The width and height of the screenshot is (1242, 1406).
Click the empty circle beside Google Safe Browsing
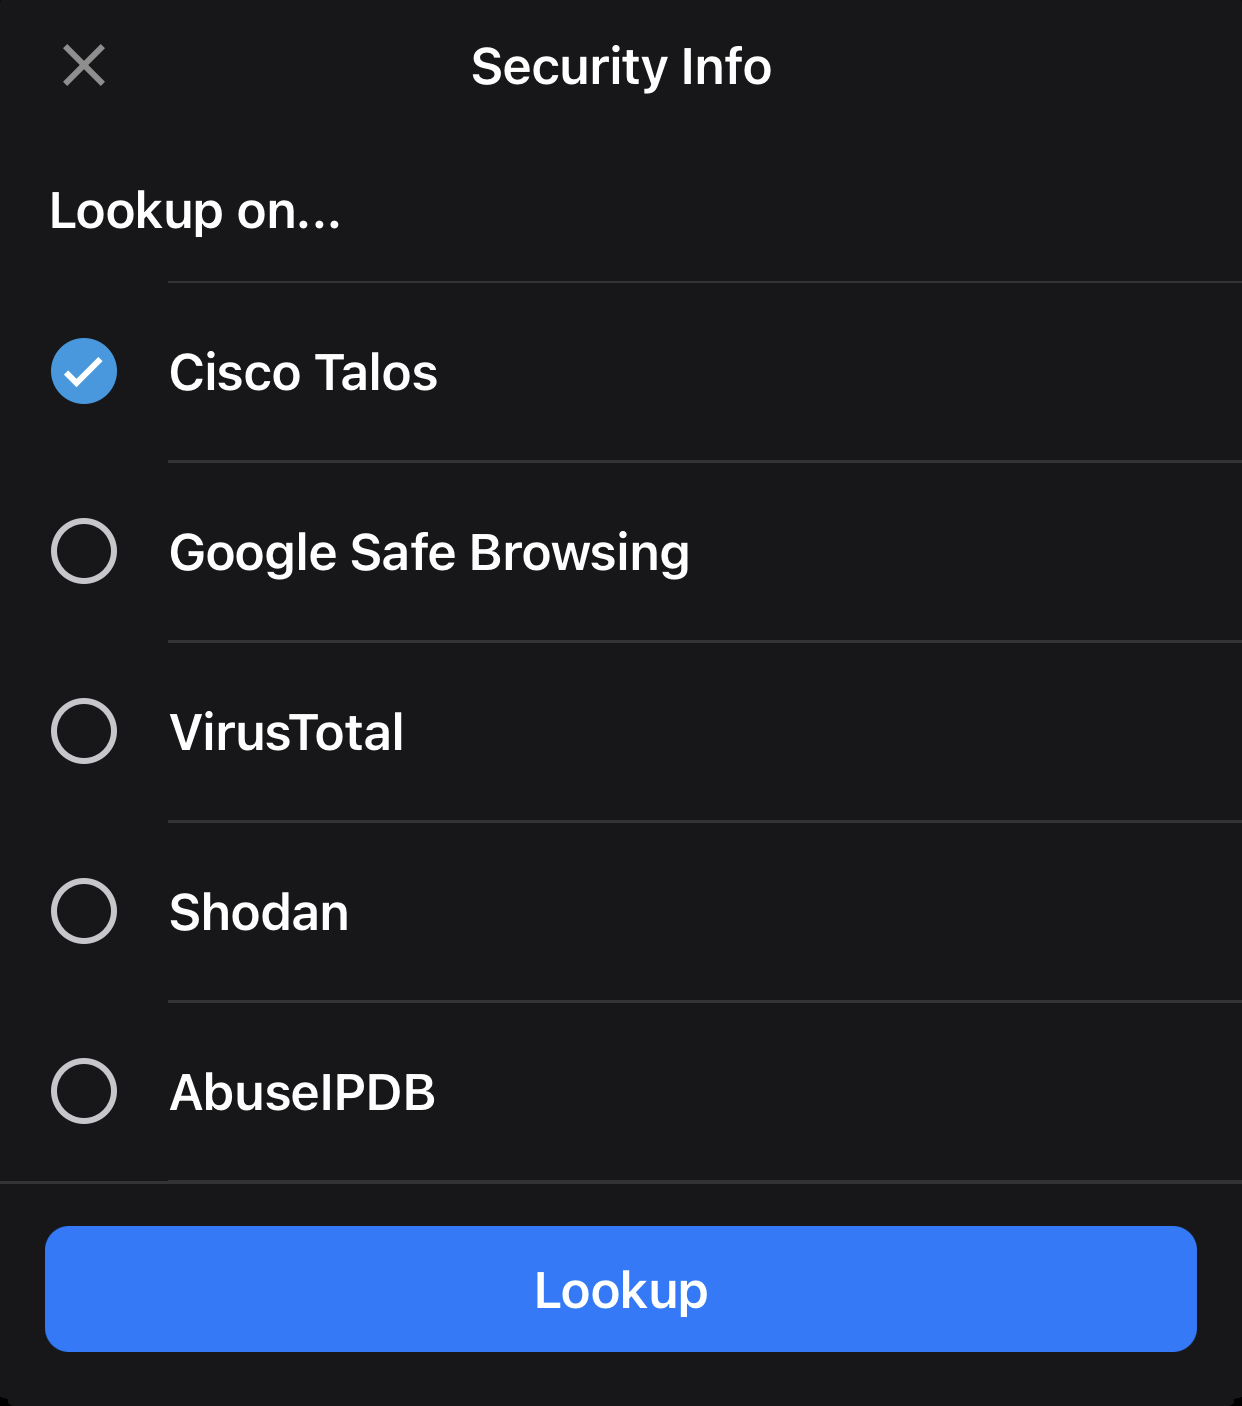click(x=84, y=551)
